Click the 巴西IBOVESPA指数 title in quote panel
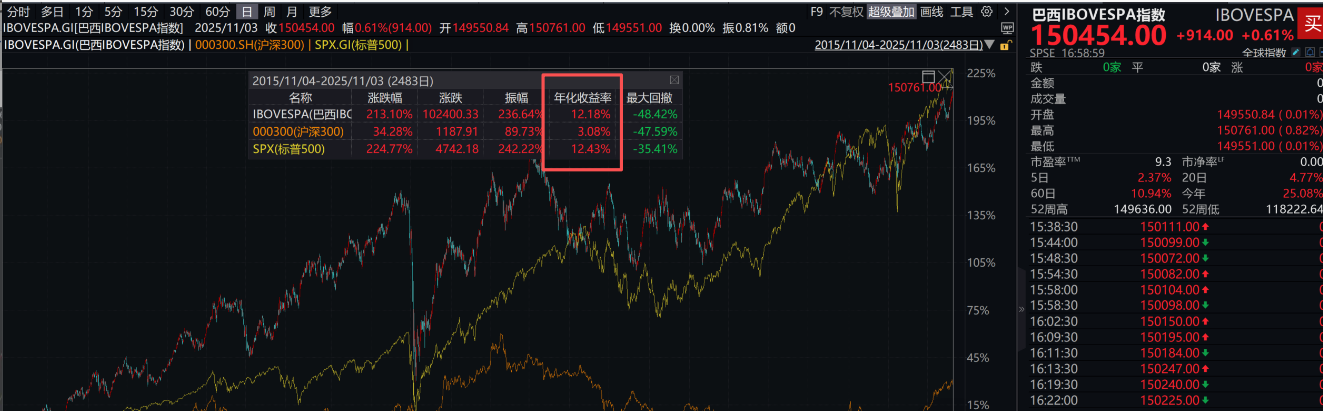1323x411 pixels. (x=1098, y=15)
